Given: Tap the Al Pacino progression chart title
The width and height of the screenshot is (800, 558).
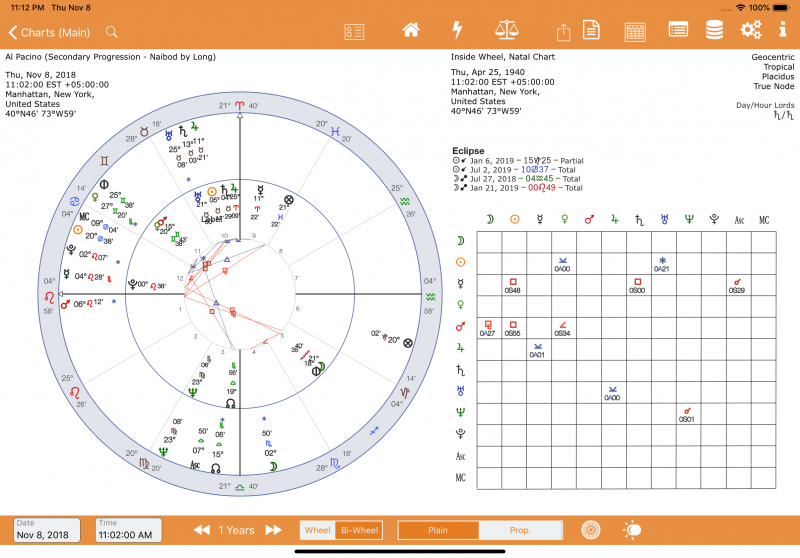Looking at the screenshot, I should (x=111, y=57).
